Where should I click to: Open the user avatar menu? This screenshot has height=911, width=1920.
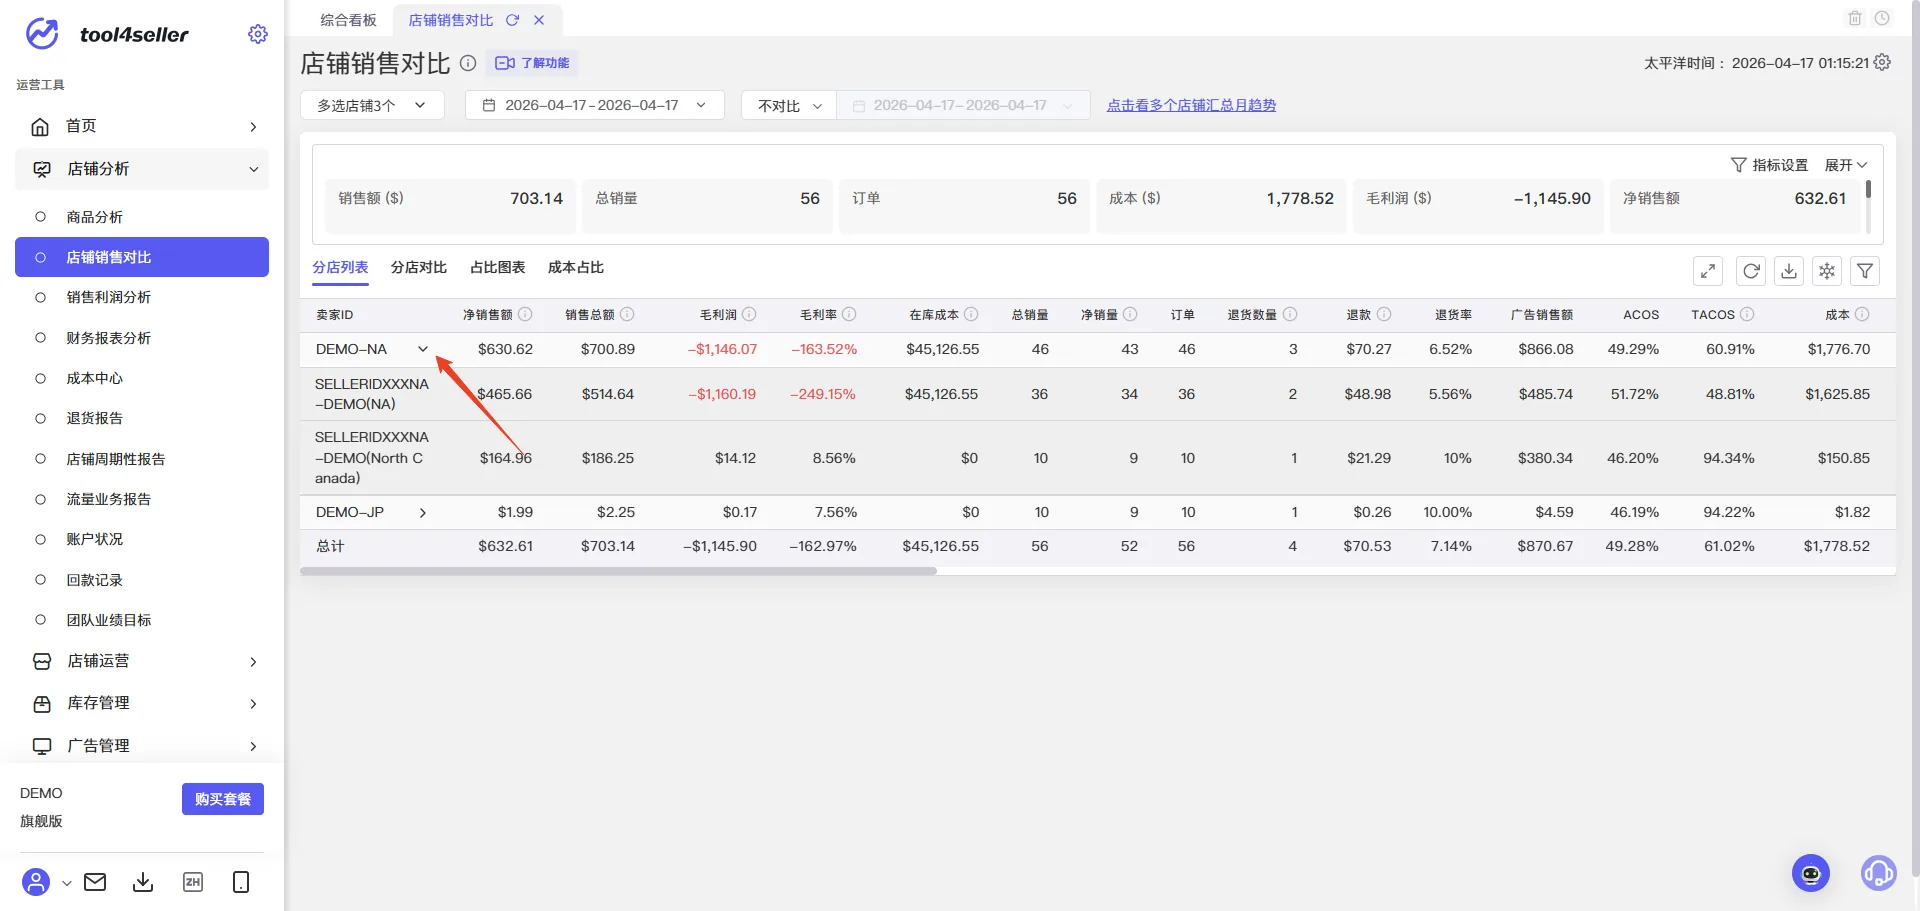(36, 882)
